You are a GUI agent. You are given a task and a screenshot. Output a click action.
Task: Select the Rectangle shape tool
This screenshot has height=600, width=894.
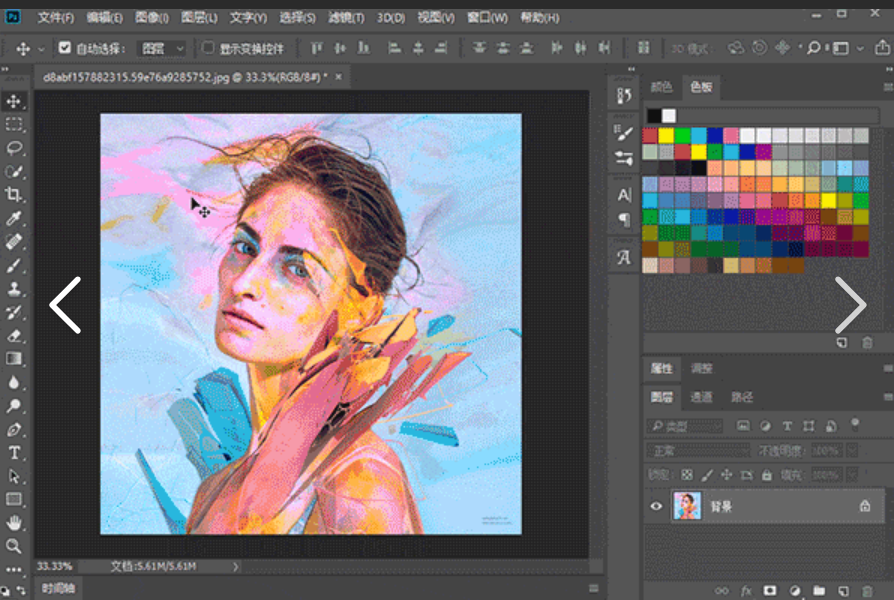pos(14,500)
